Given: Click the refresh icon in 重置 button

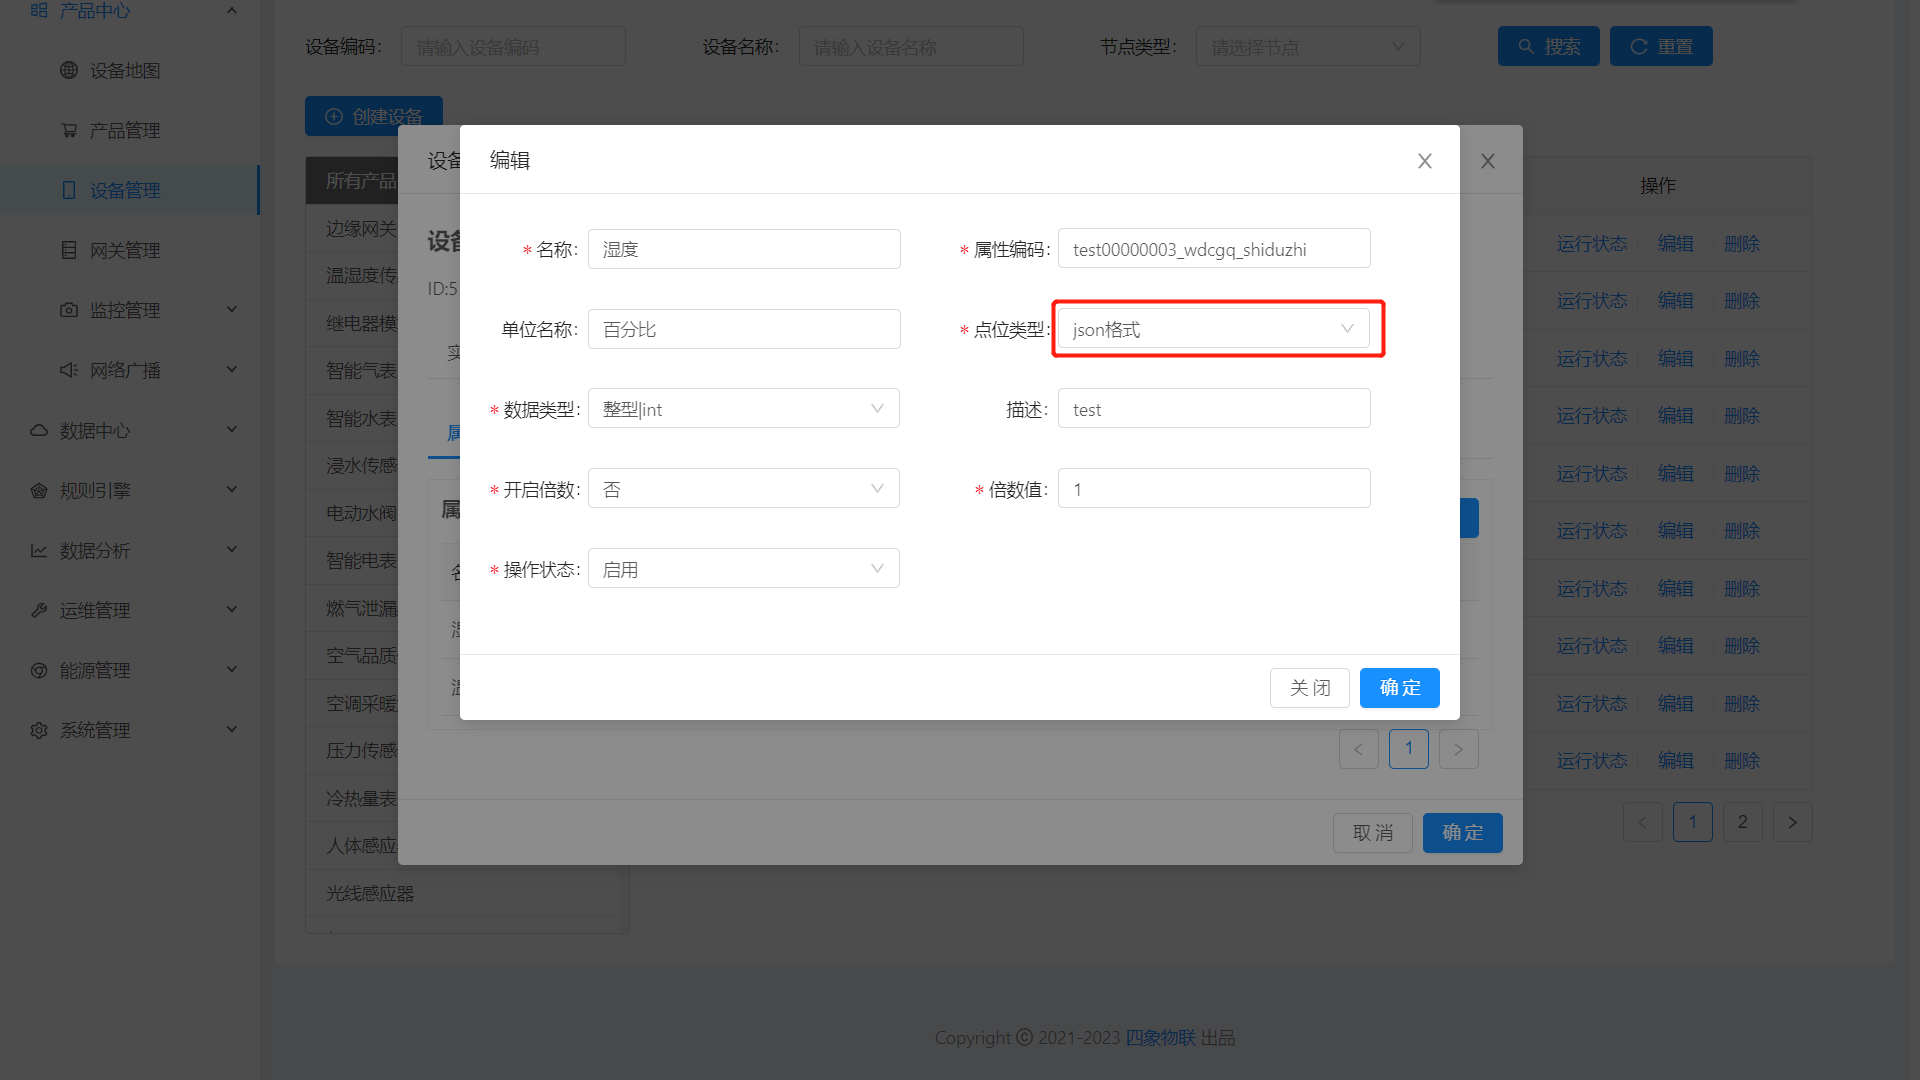Looking at the screenshot, I should click(x=1639, y=45).
